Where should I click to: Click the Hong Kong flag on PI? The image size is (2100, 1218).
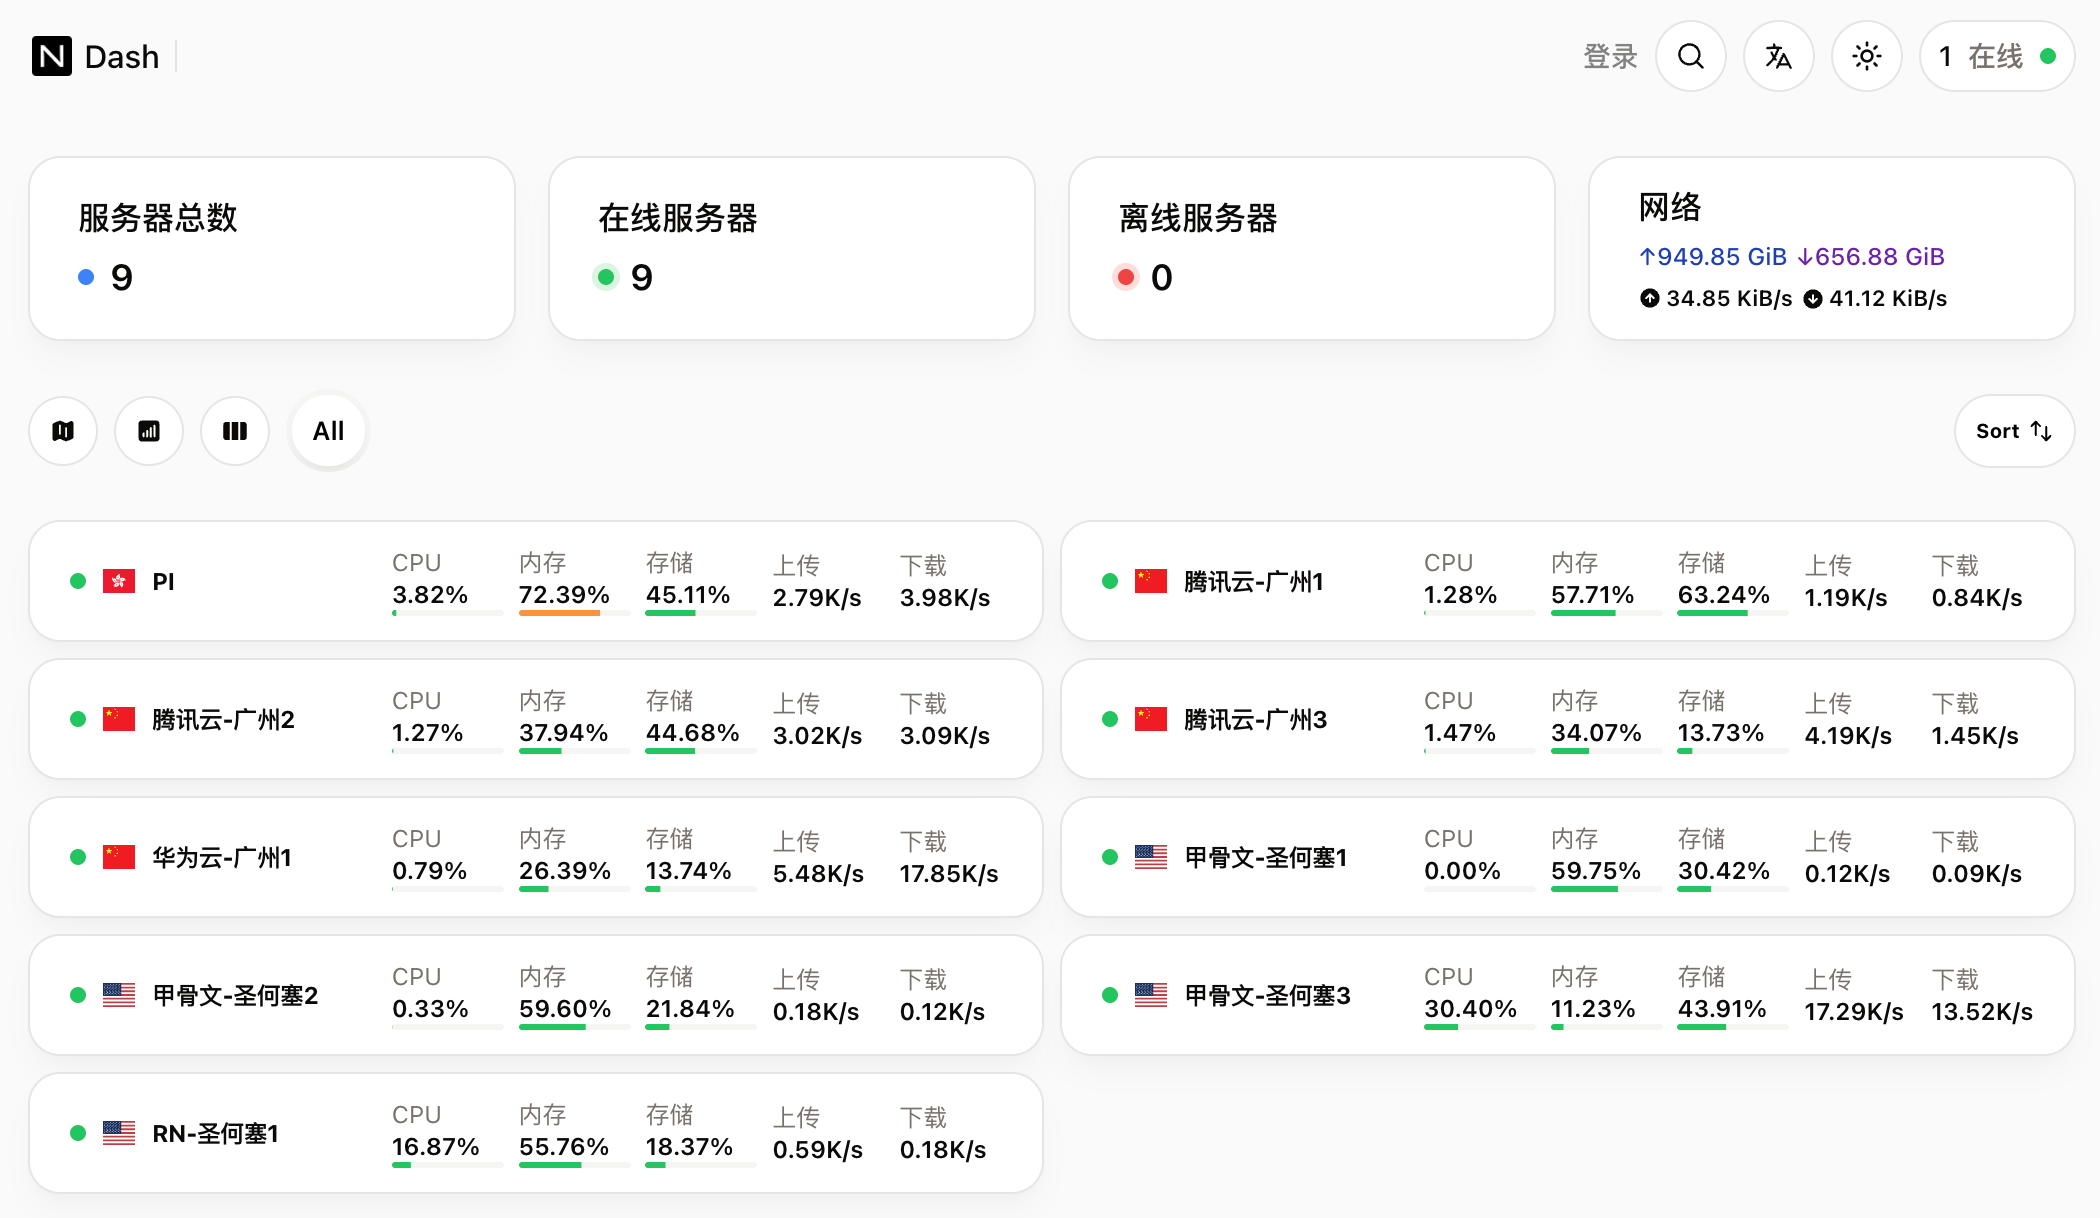(119, 581)
